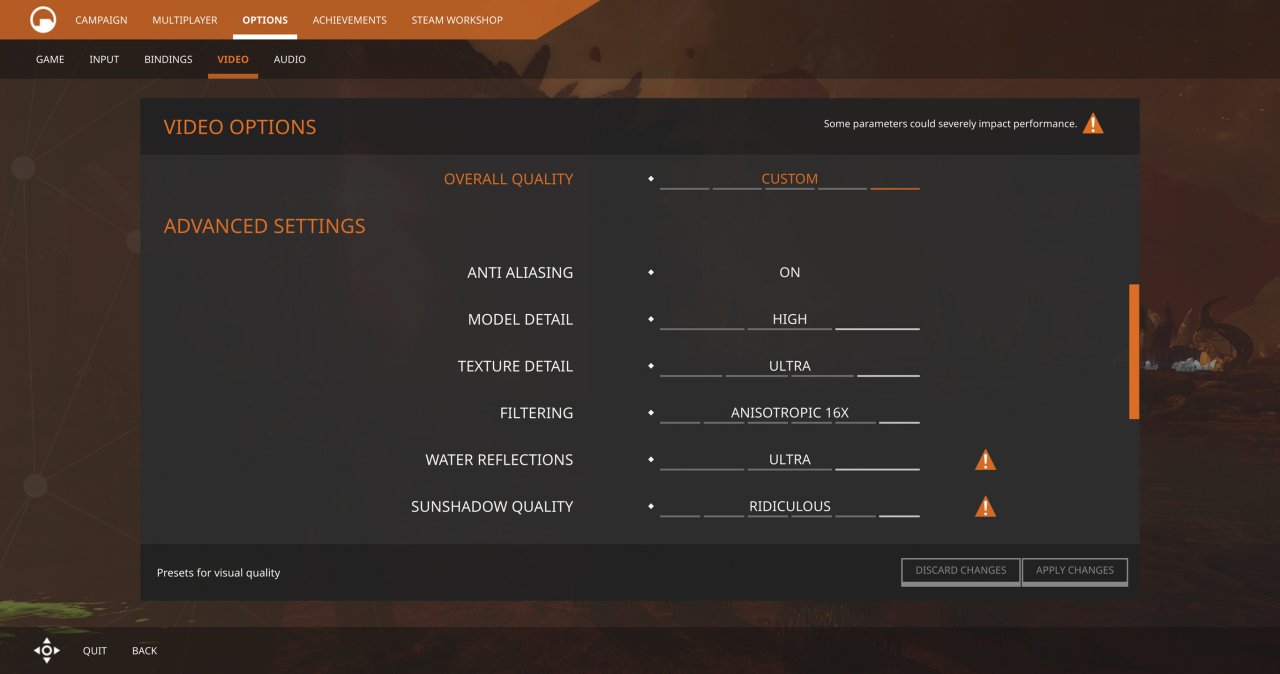Click Quit at the bottom bar

(x=95, y=651)
